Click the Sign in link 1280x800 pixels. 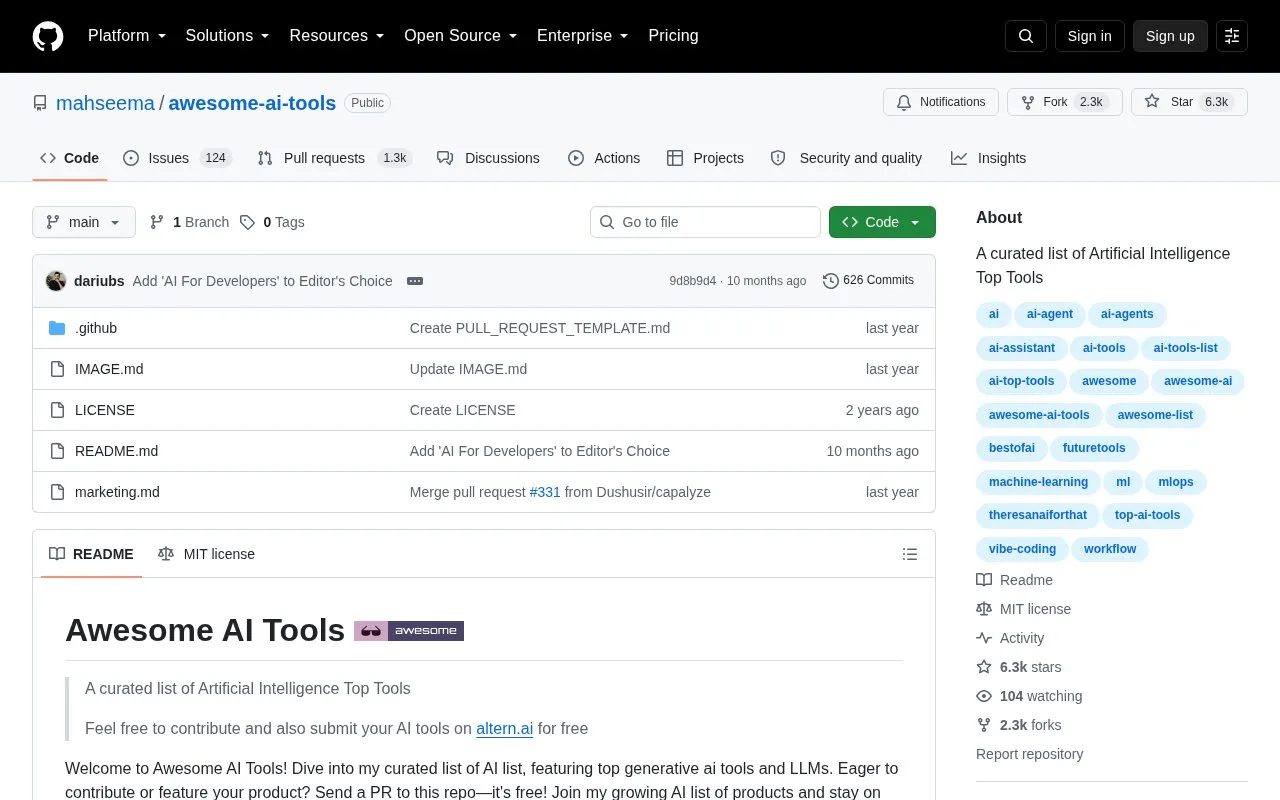(x=1089, y=36)
